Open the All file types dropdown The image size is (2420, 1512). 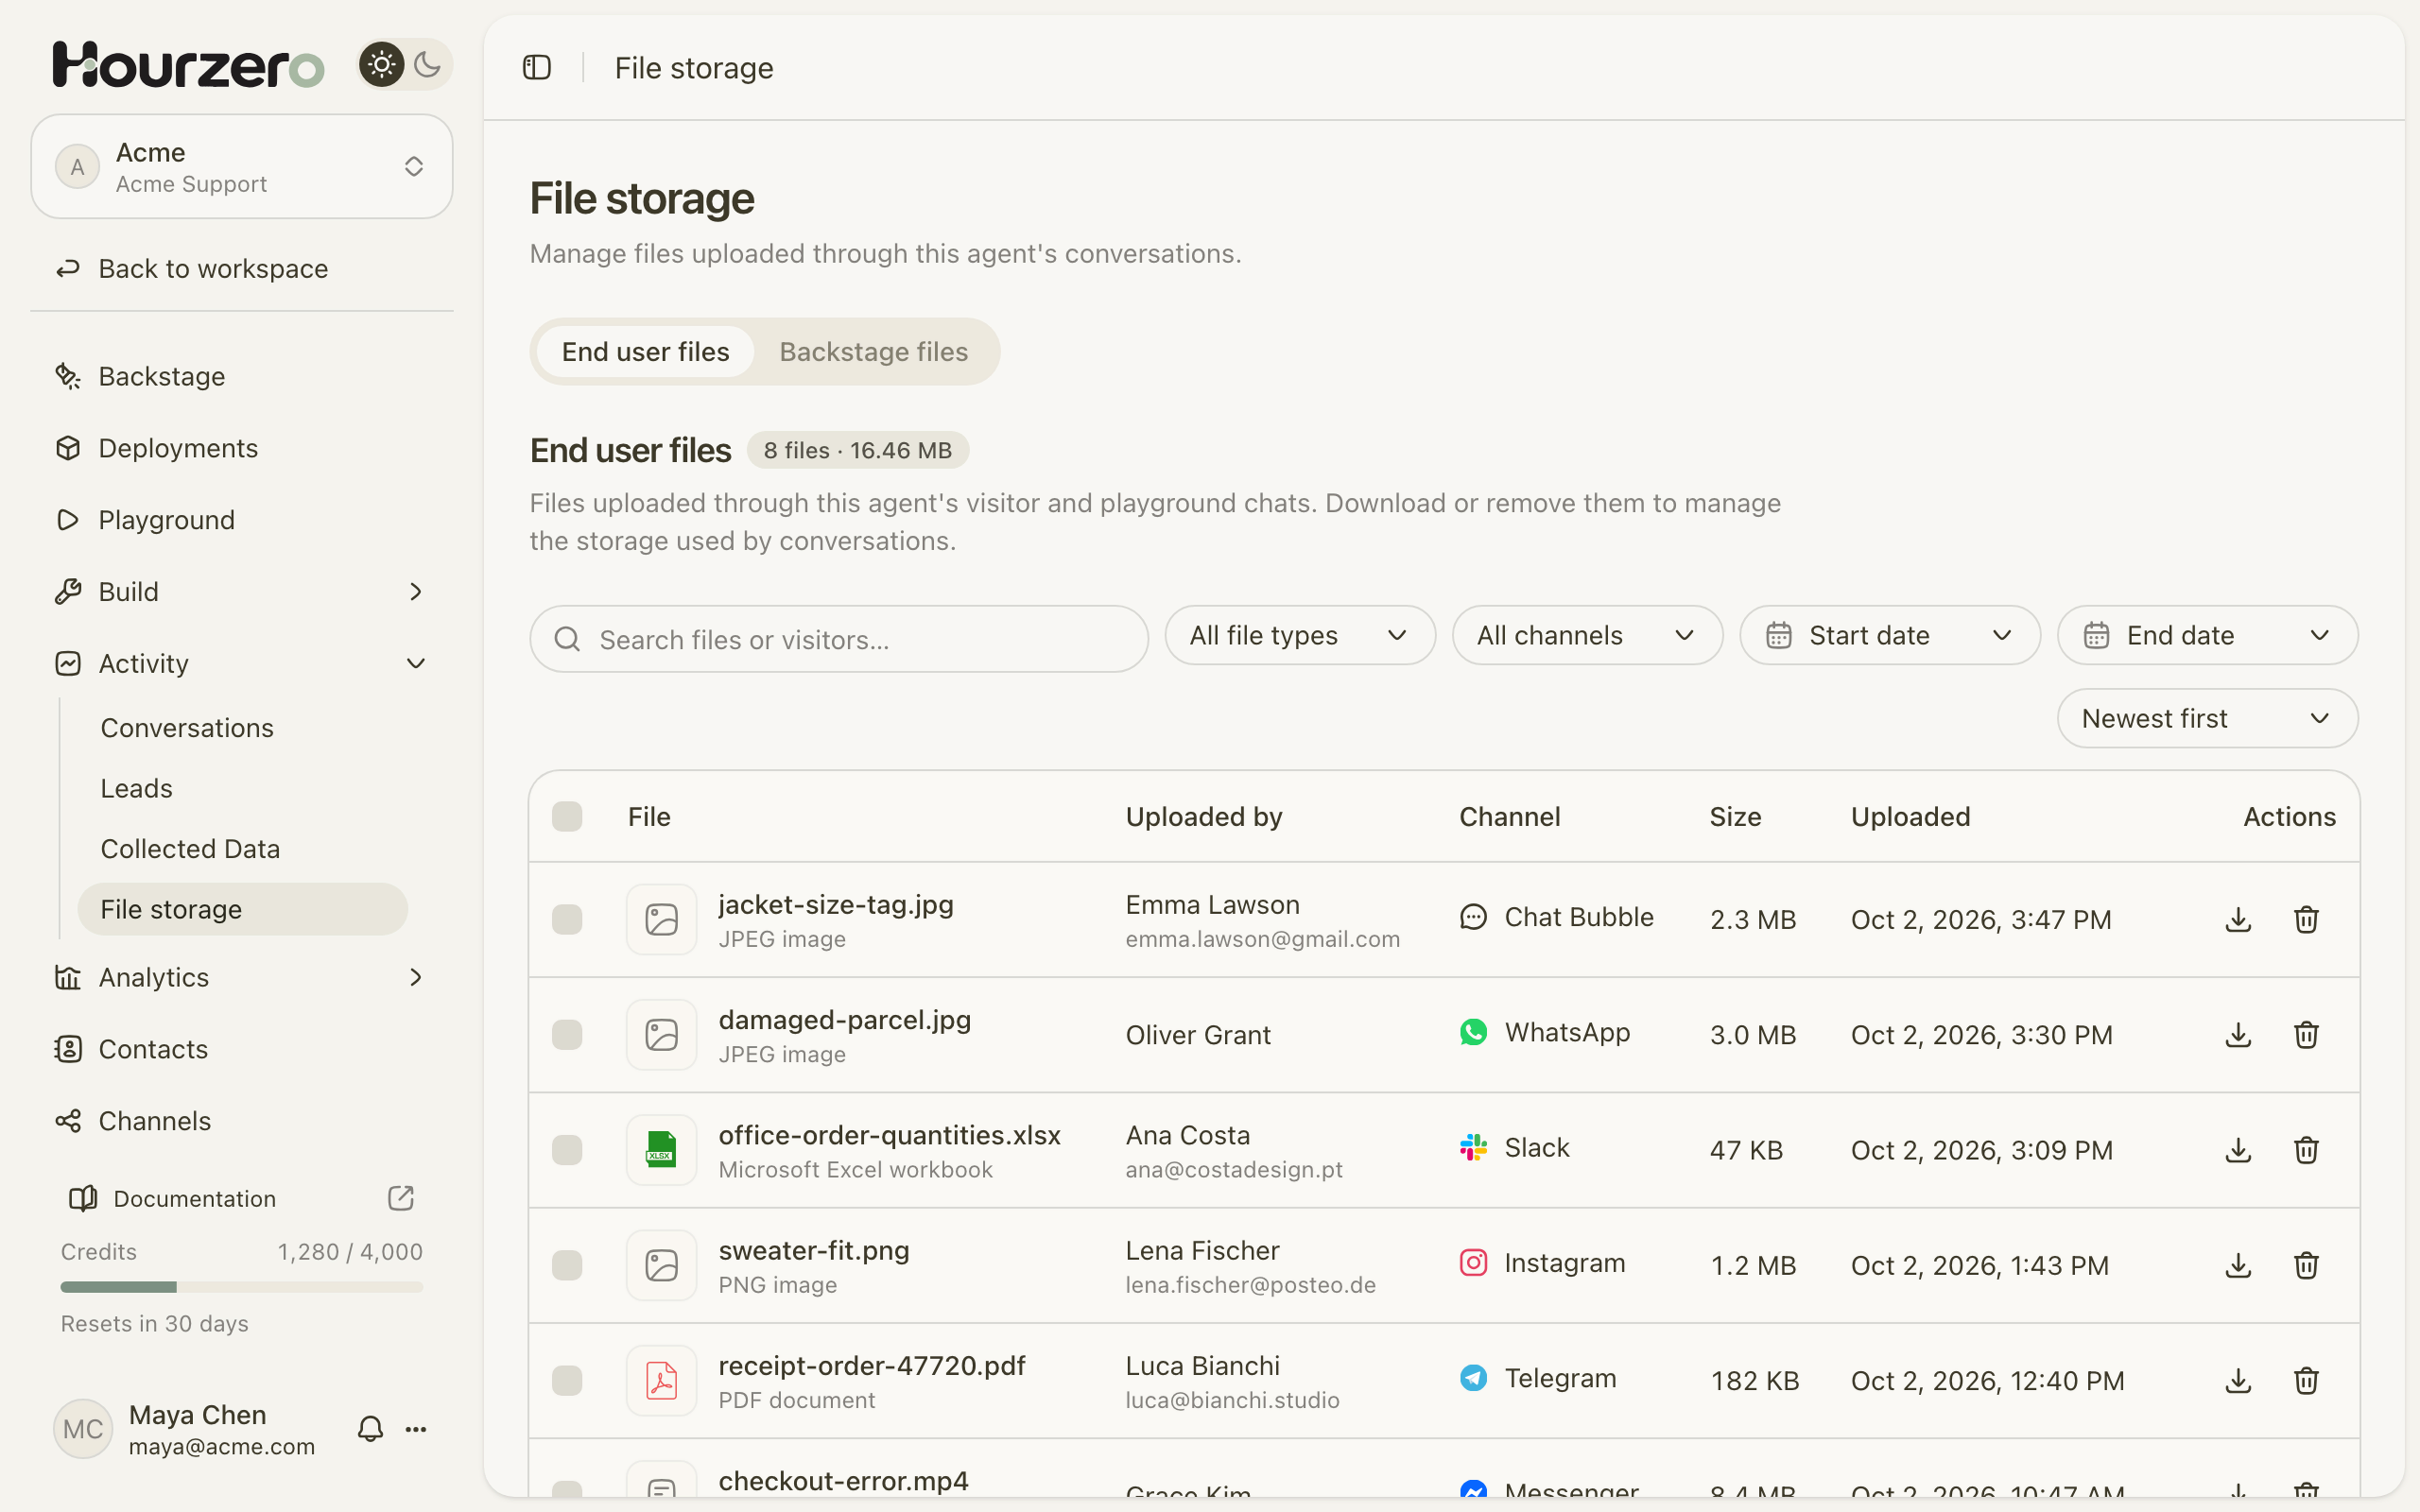[x=1300, y=635]
